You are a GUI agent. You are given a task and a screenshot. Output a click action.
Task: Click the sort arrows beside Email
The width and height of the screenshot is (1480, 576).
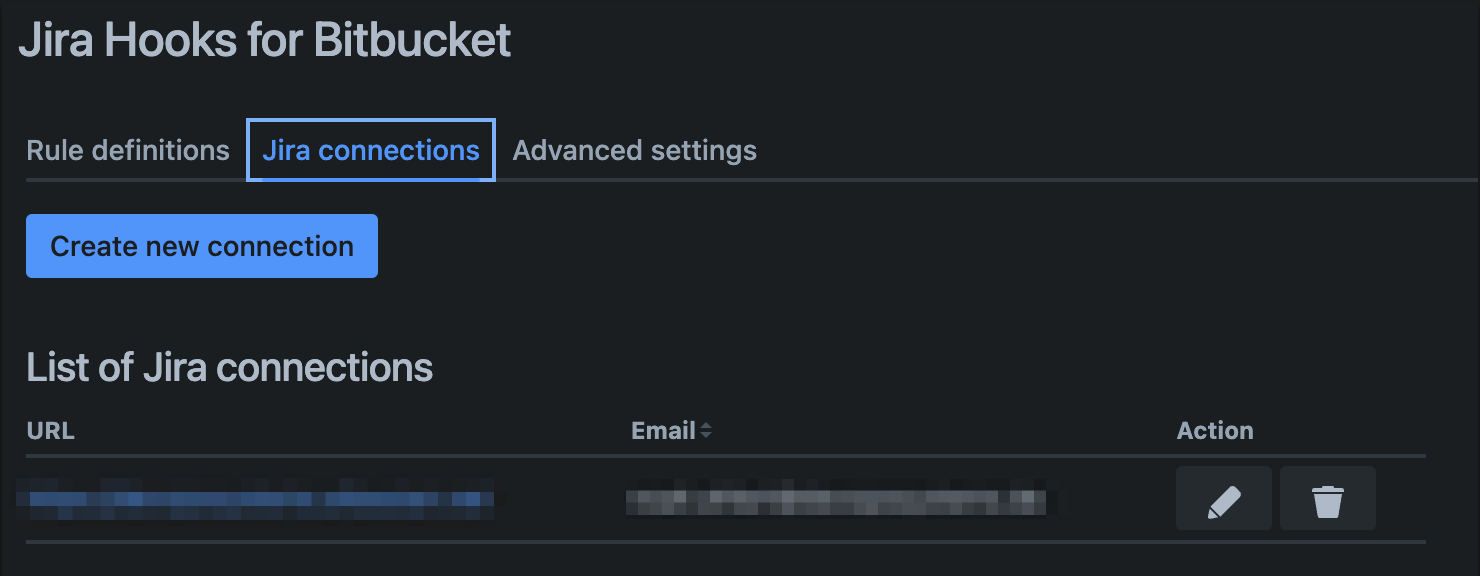706,431
